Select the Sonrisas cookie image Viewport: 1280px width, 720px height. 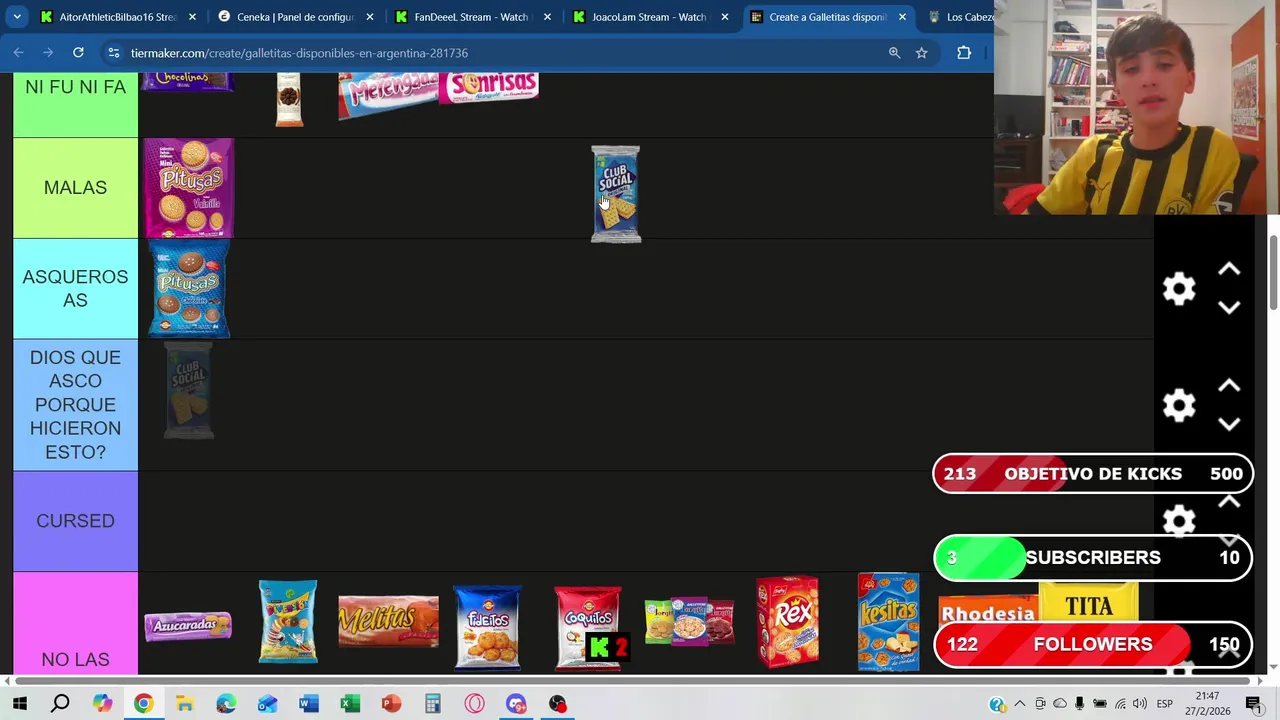[489, 86]
